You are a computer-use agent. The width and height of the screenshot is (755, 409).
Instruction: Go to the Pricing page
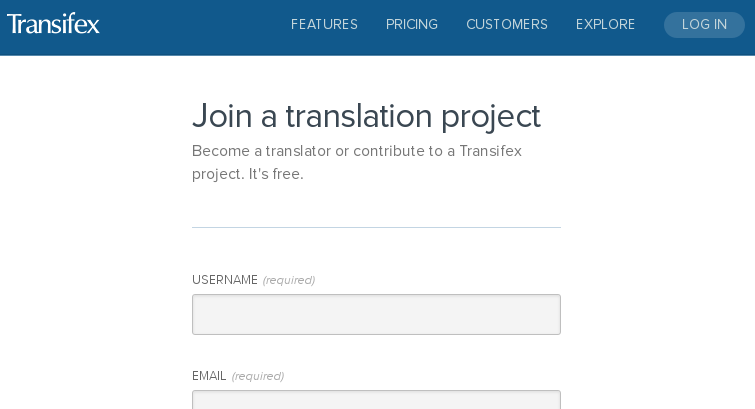tap(412, 25)
